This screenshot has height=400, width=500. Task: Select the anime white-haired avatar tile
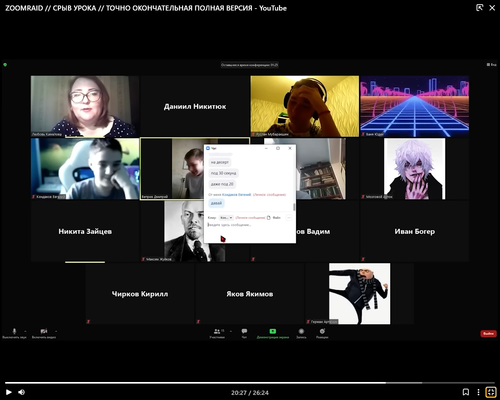tap(415, 169)
